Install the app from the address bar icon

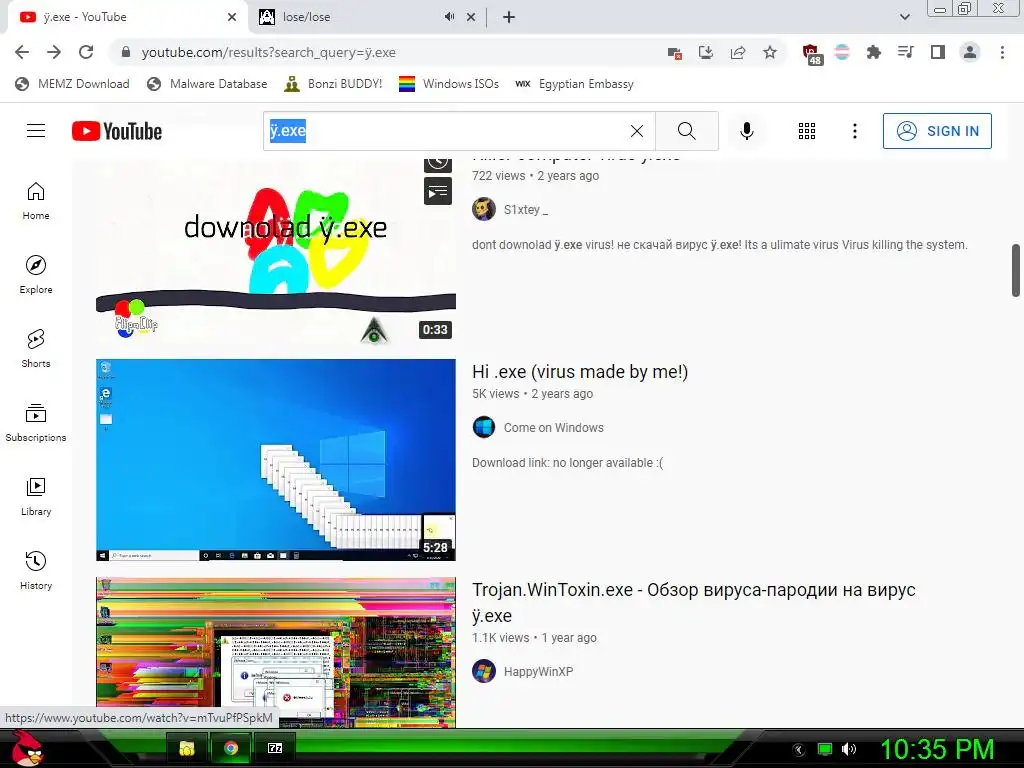coord(706,52)
